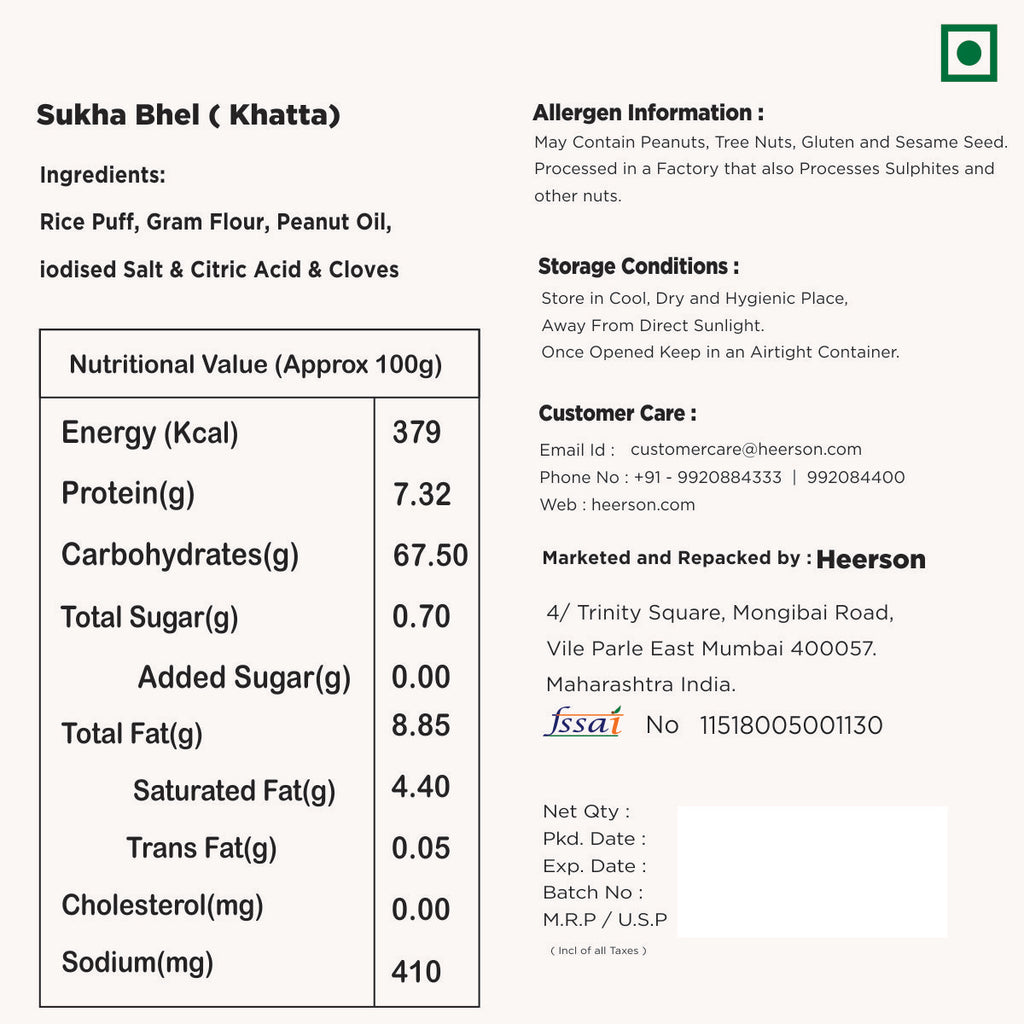1024x1024 pixels.
Task: Click the Nutritional Value table header
Action: pos(256,364)
